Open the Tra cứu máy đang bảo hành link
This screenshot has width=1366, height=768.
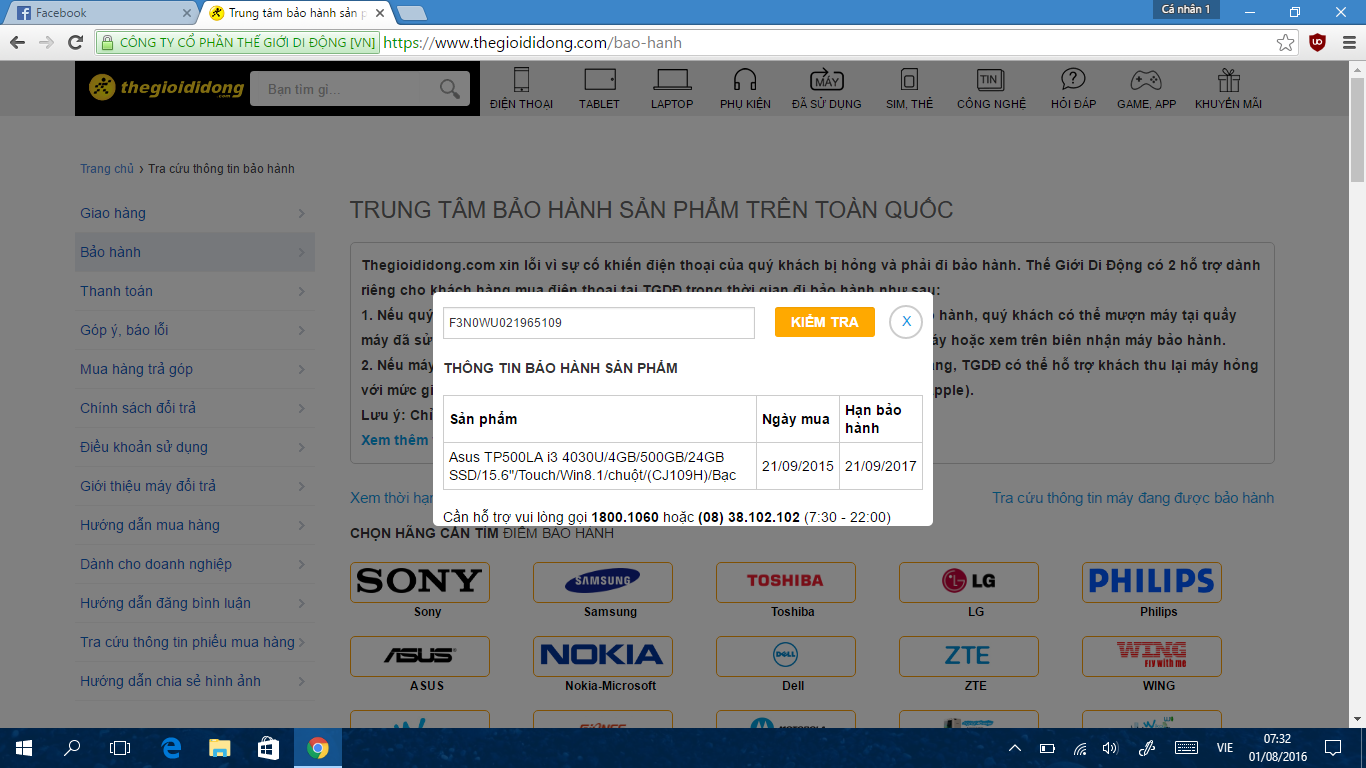[1132, 498]
